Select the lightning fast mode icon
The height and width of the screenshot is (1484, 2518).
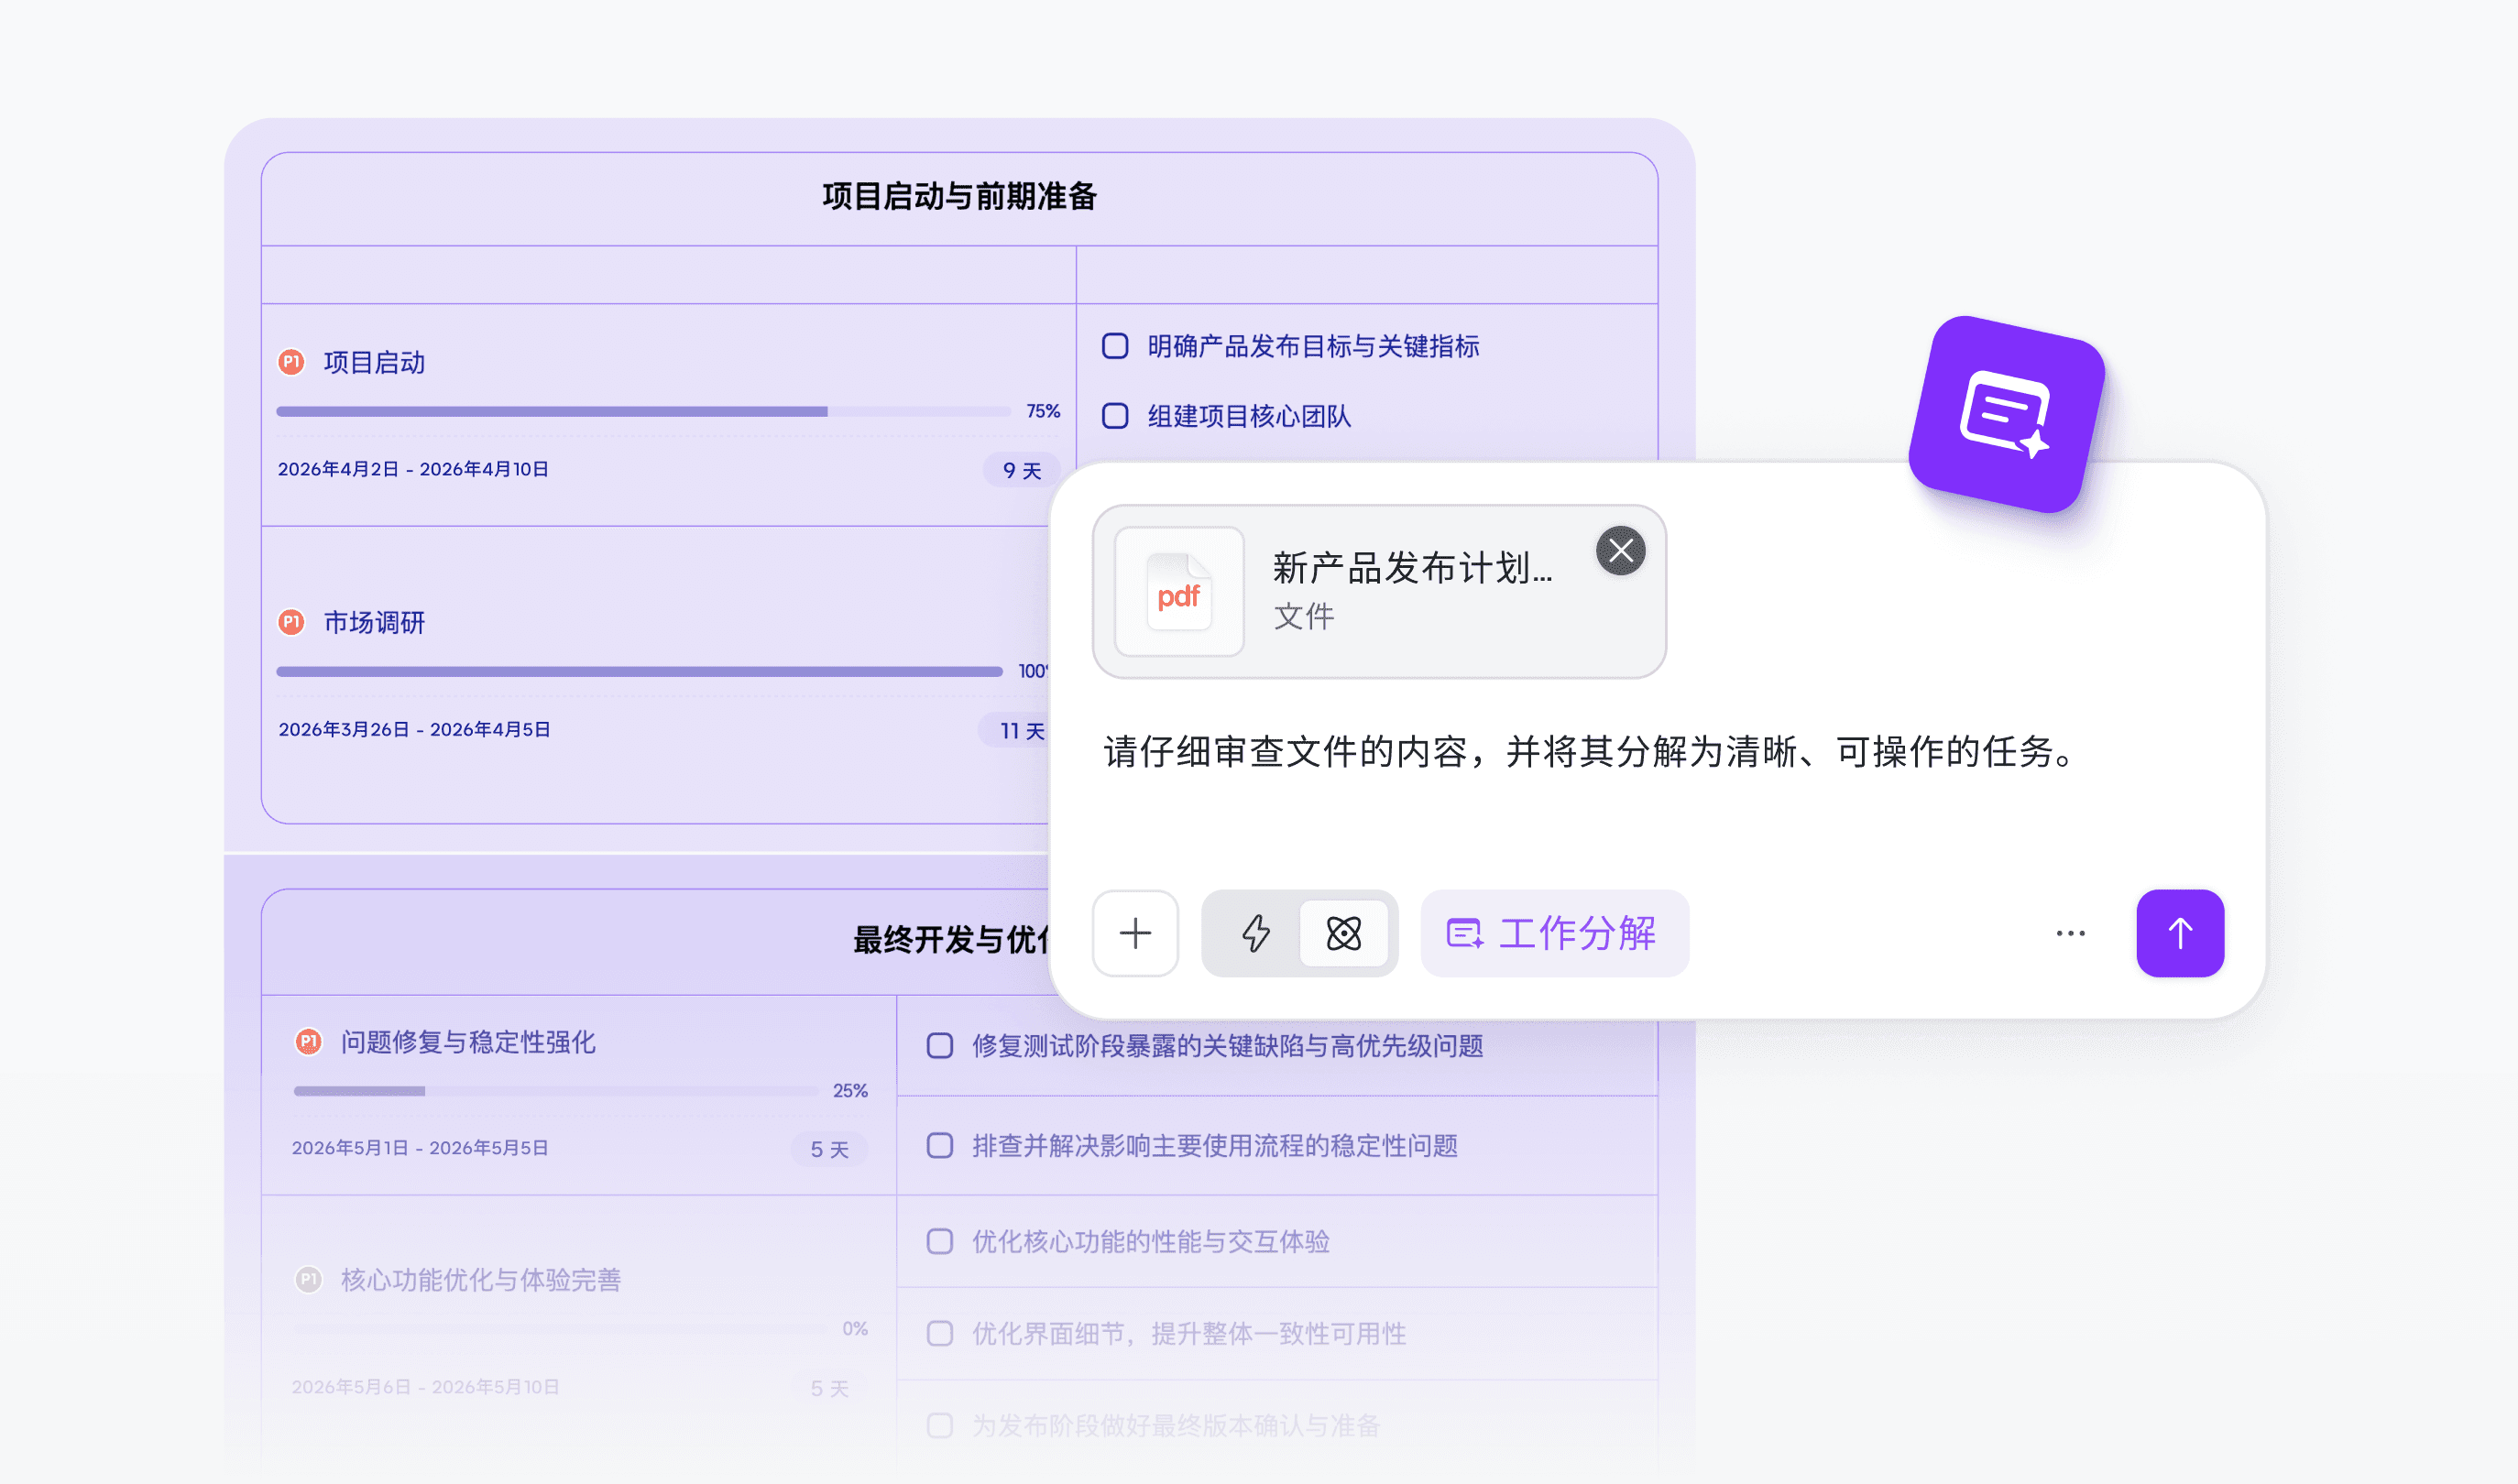tap(1255, 933)
